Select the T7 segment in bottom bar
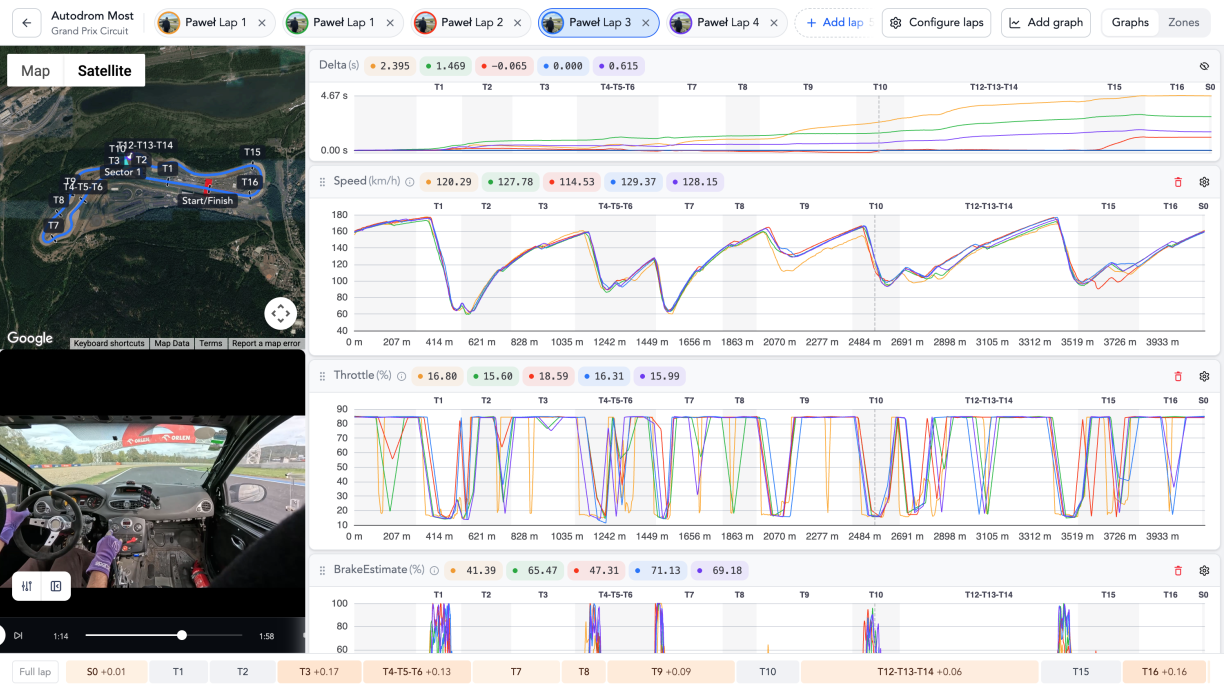 pos(516,672)
